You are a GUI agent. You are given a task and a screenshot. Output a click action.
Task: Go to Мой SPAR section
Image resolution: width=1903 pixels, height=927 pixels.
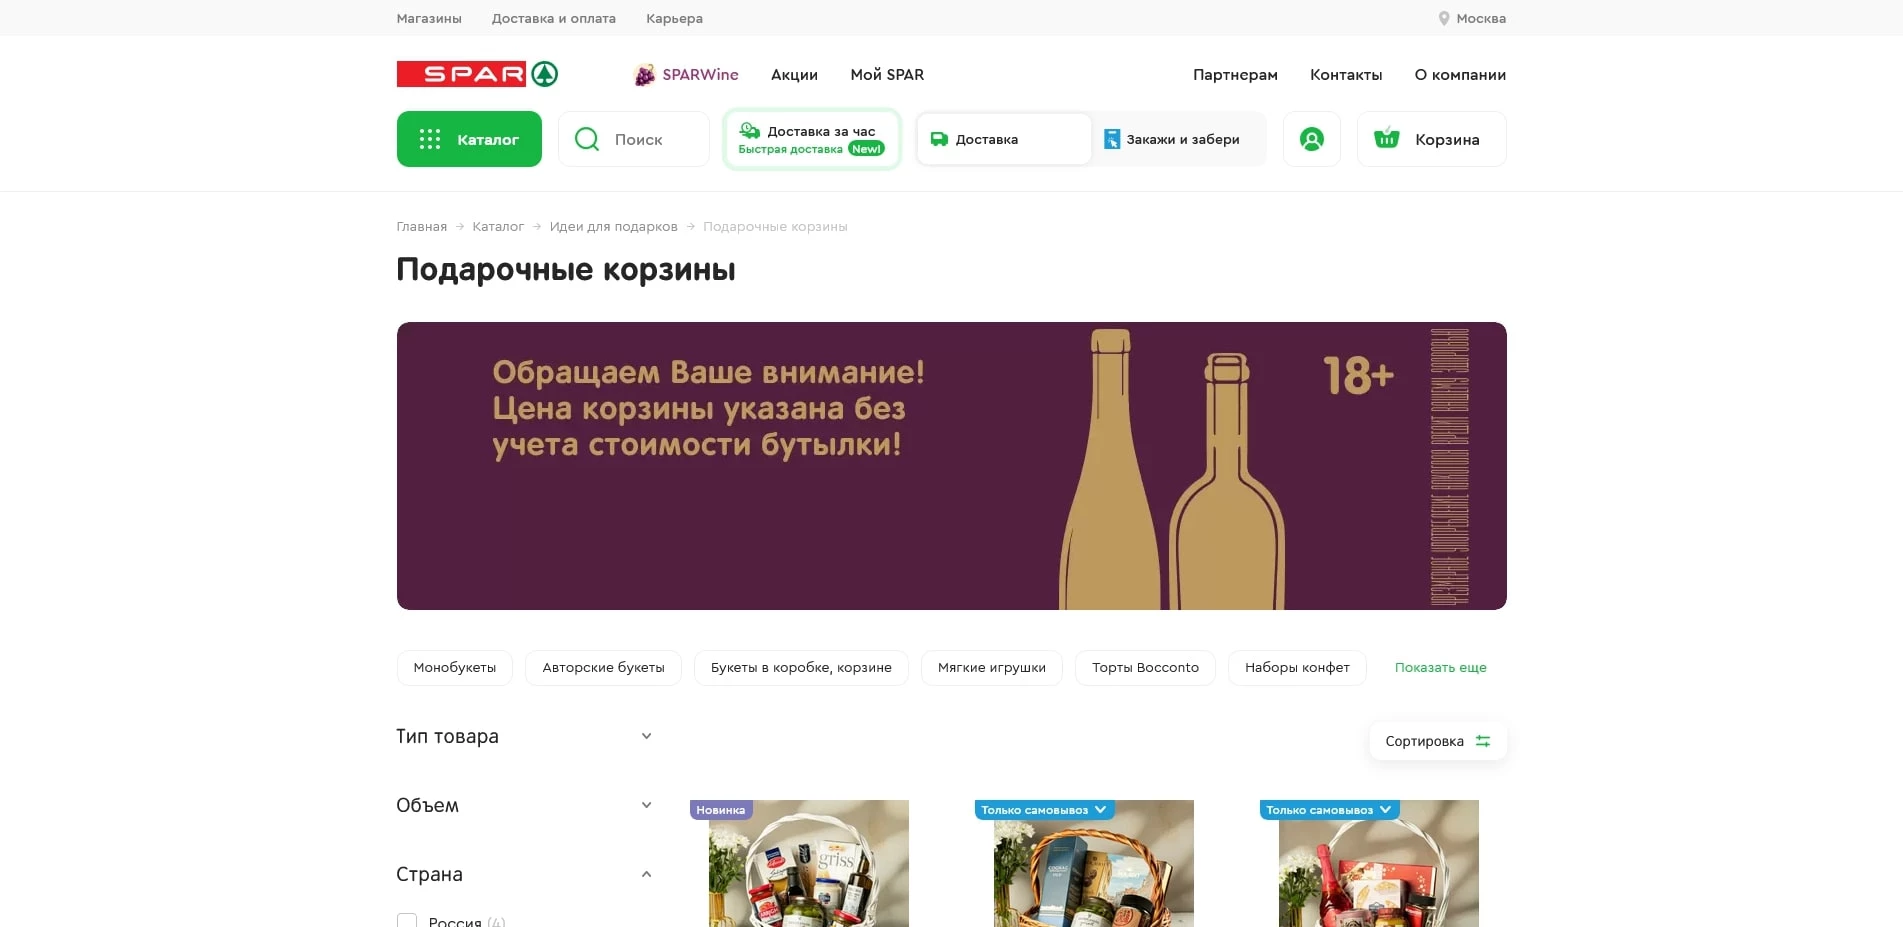pos(886,74)
